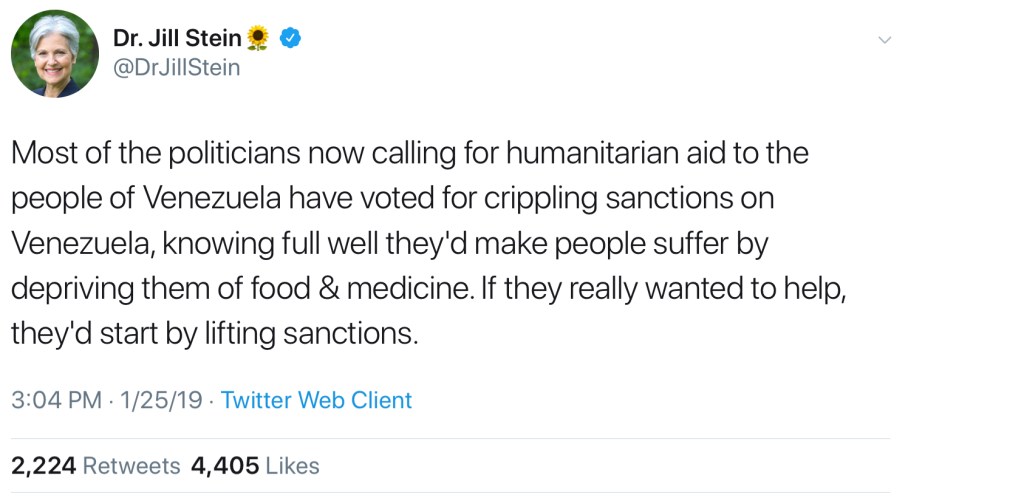The width and height of the screenshot is (1024, 498).
Task: Click the blue verified badge
Action: tap(290, 39)
